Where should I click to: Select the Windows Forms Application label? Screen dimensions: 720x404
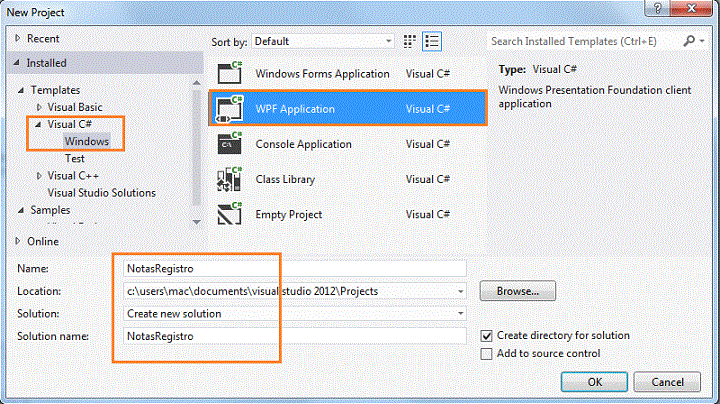click(322, 73)
